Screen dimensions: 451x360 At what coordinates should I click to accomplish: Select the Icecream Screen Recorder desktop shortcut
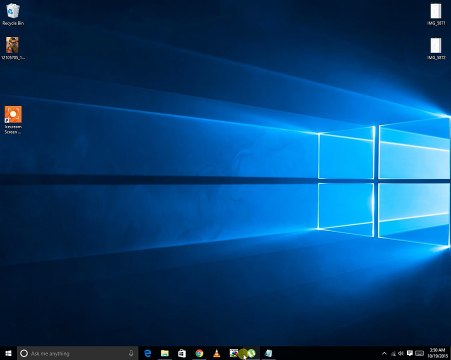click(x=13, y=120)
